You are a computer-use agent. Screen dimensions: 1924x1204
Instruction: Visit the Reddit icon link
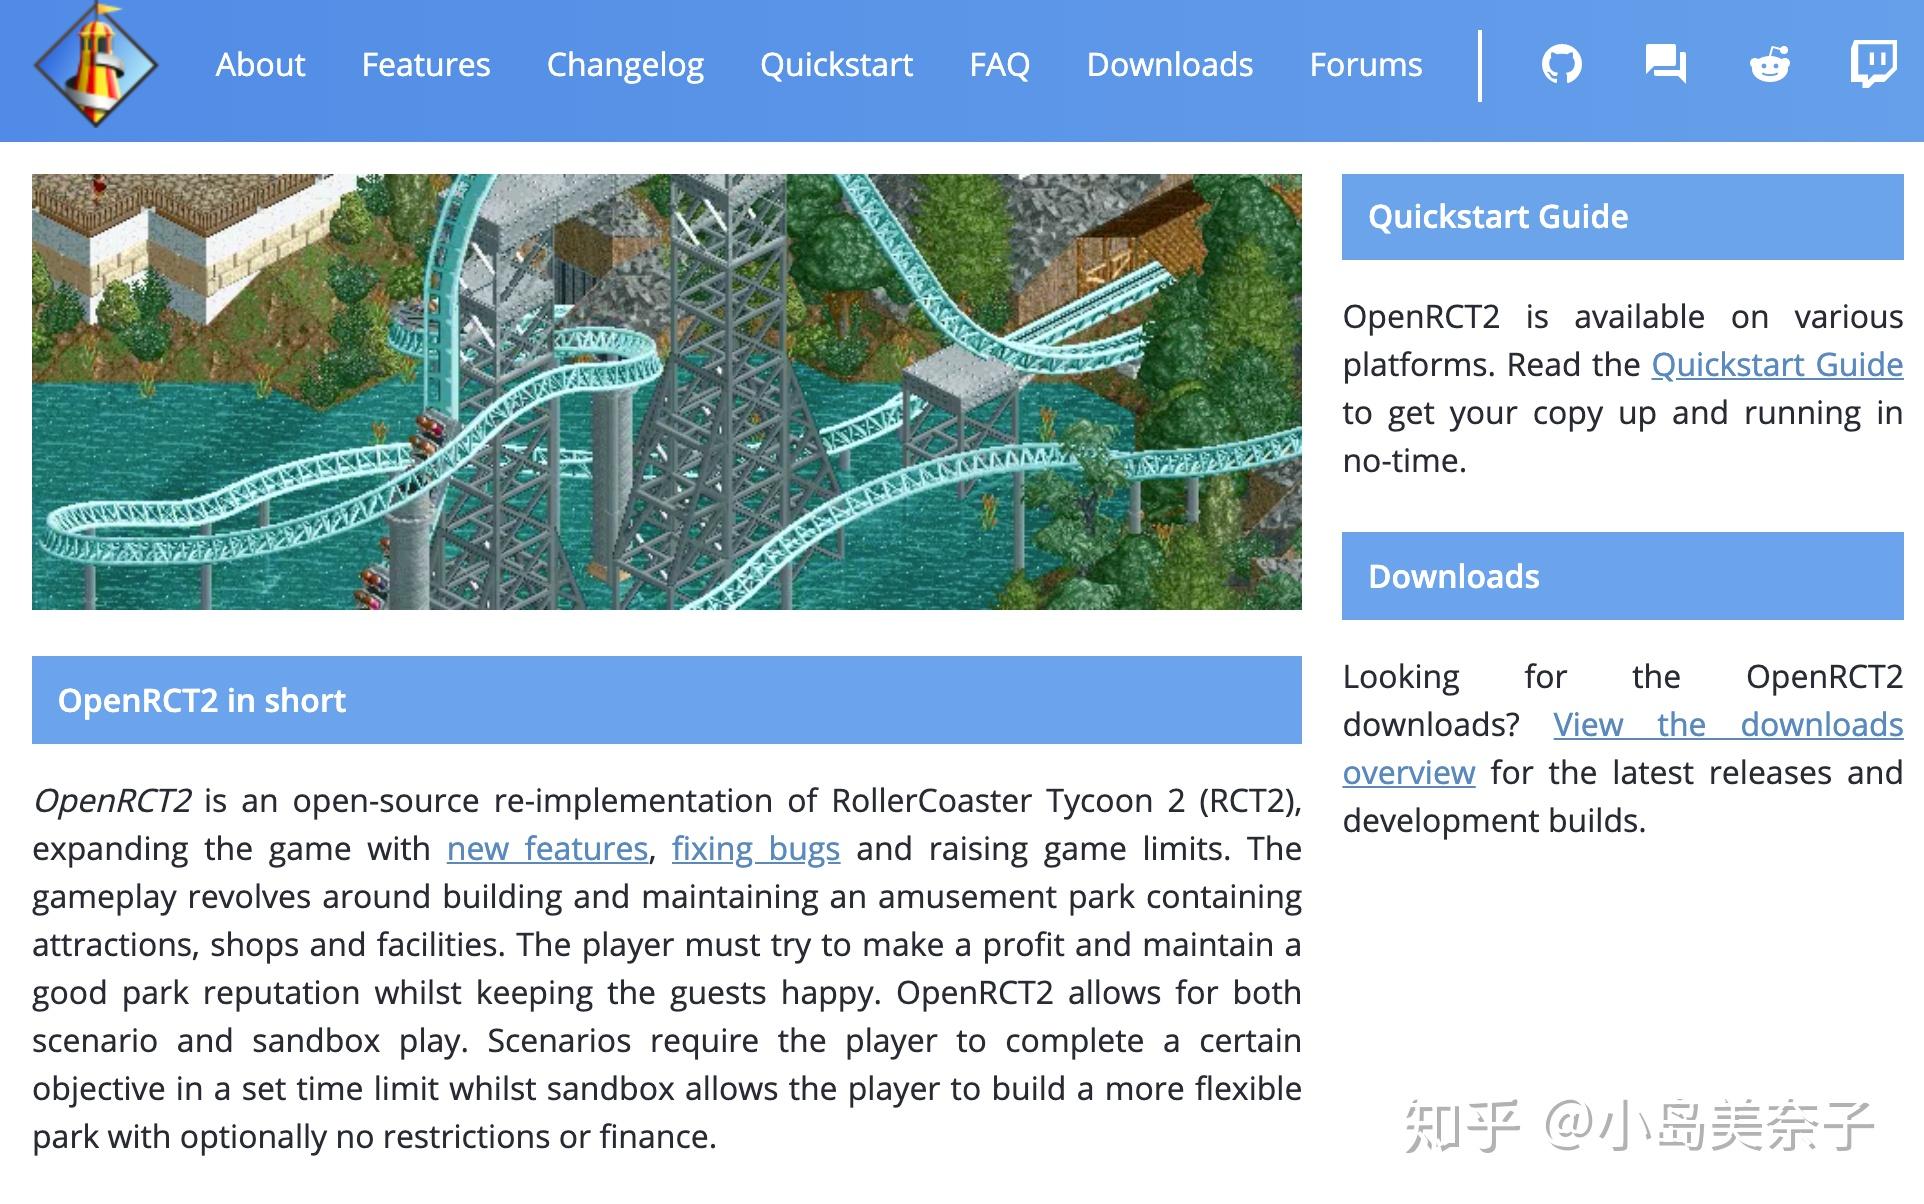1769,65
